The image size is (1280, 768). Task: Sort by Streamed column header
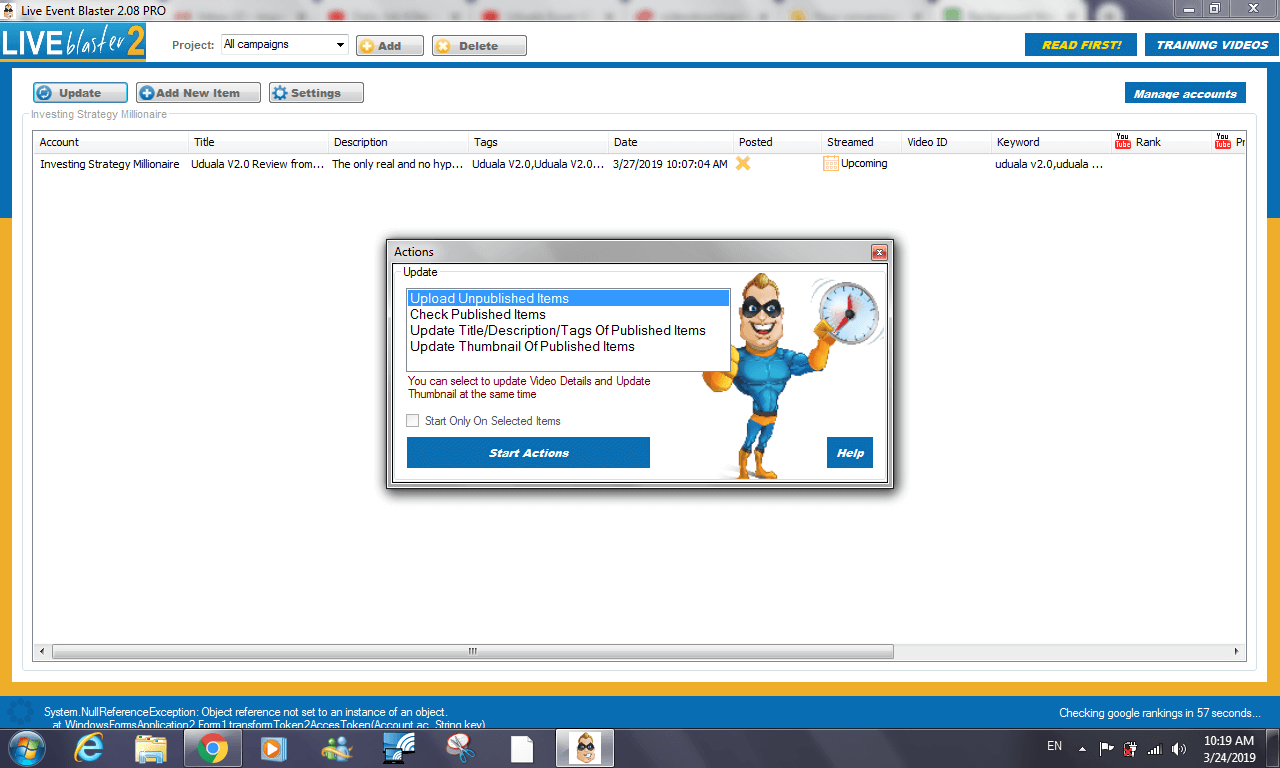(x=862, y=142)
